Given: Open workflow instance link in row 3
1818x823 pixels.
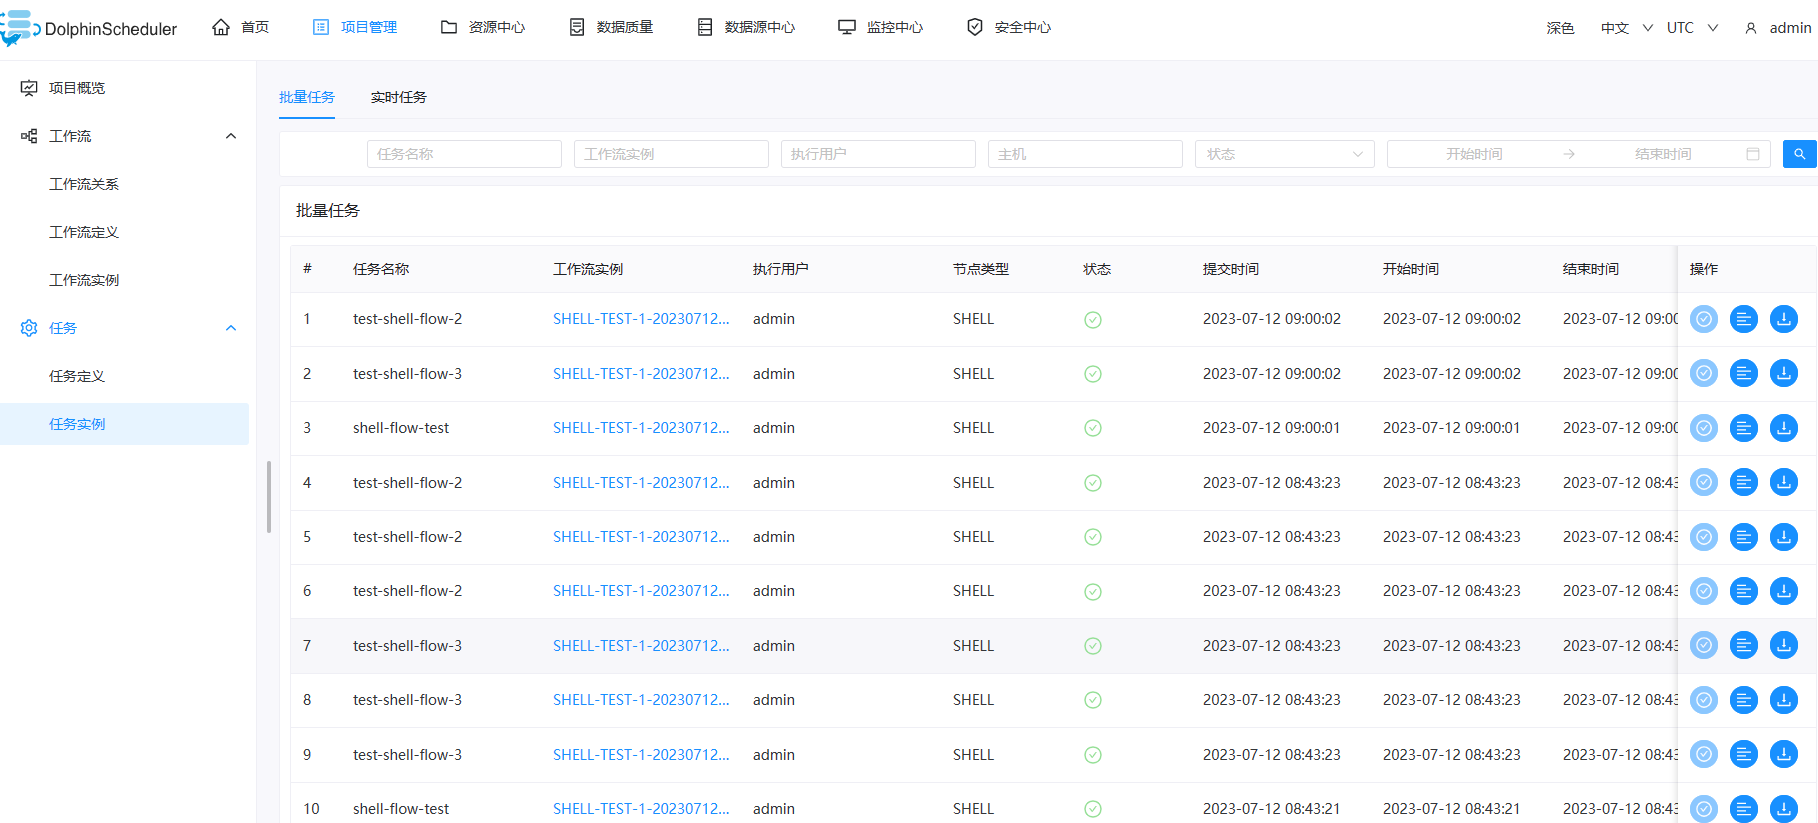Looking at the screenshot, I should [x=641, y=428].
